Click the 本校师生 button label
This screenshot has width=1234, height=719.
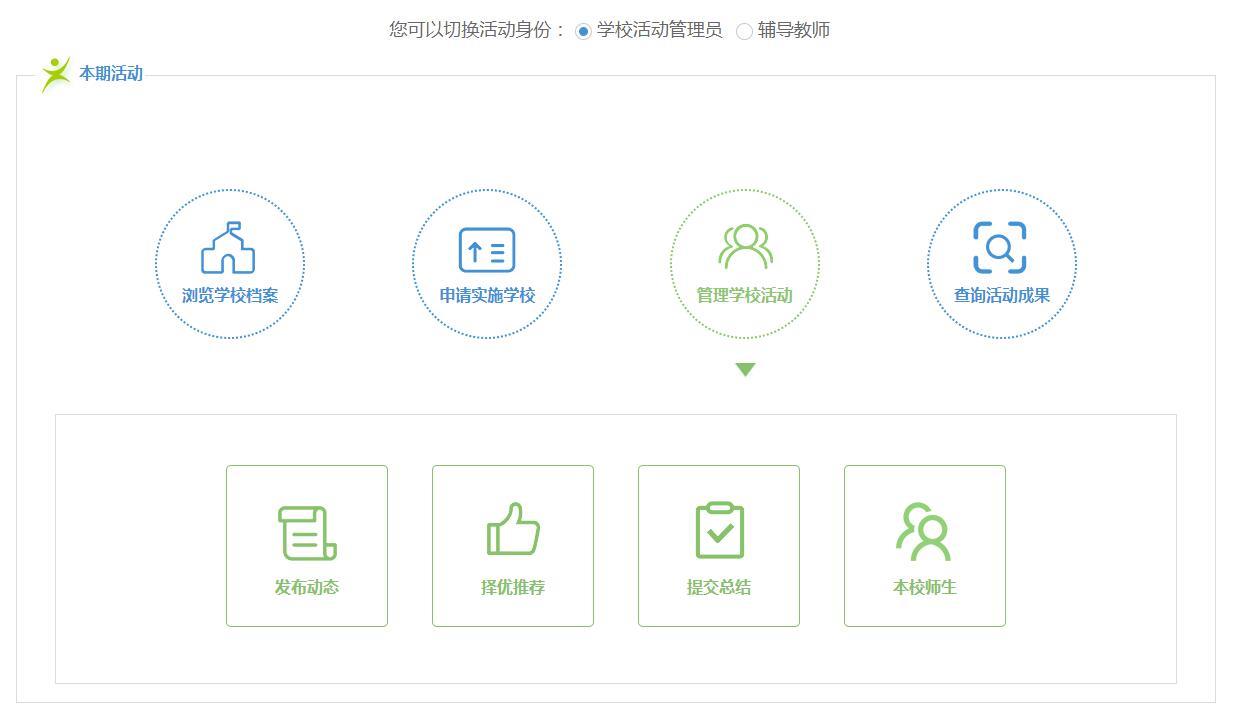[x=925, y=588]
